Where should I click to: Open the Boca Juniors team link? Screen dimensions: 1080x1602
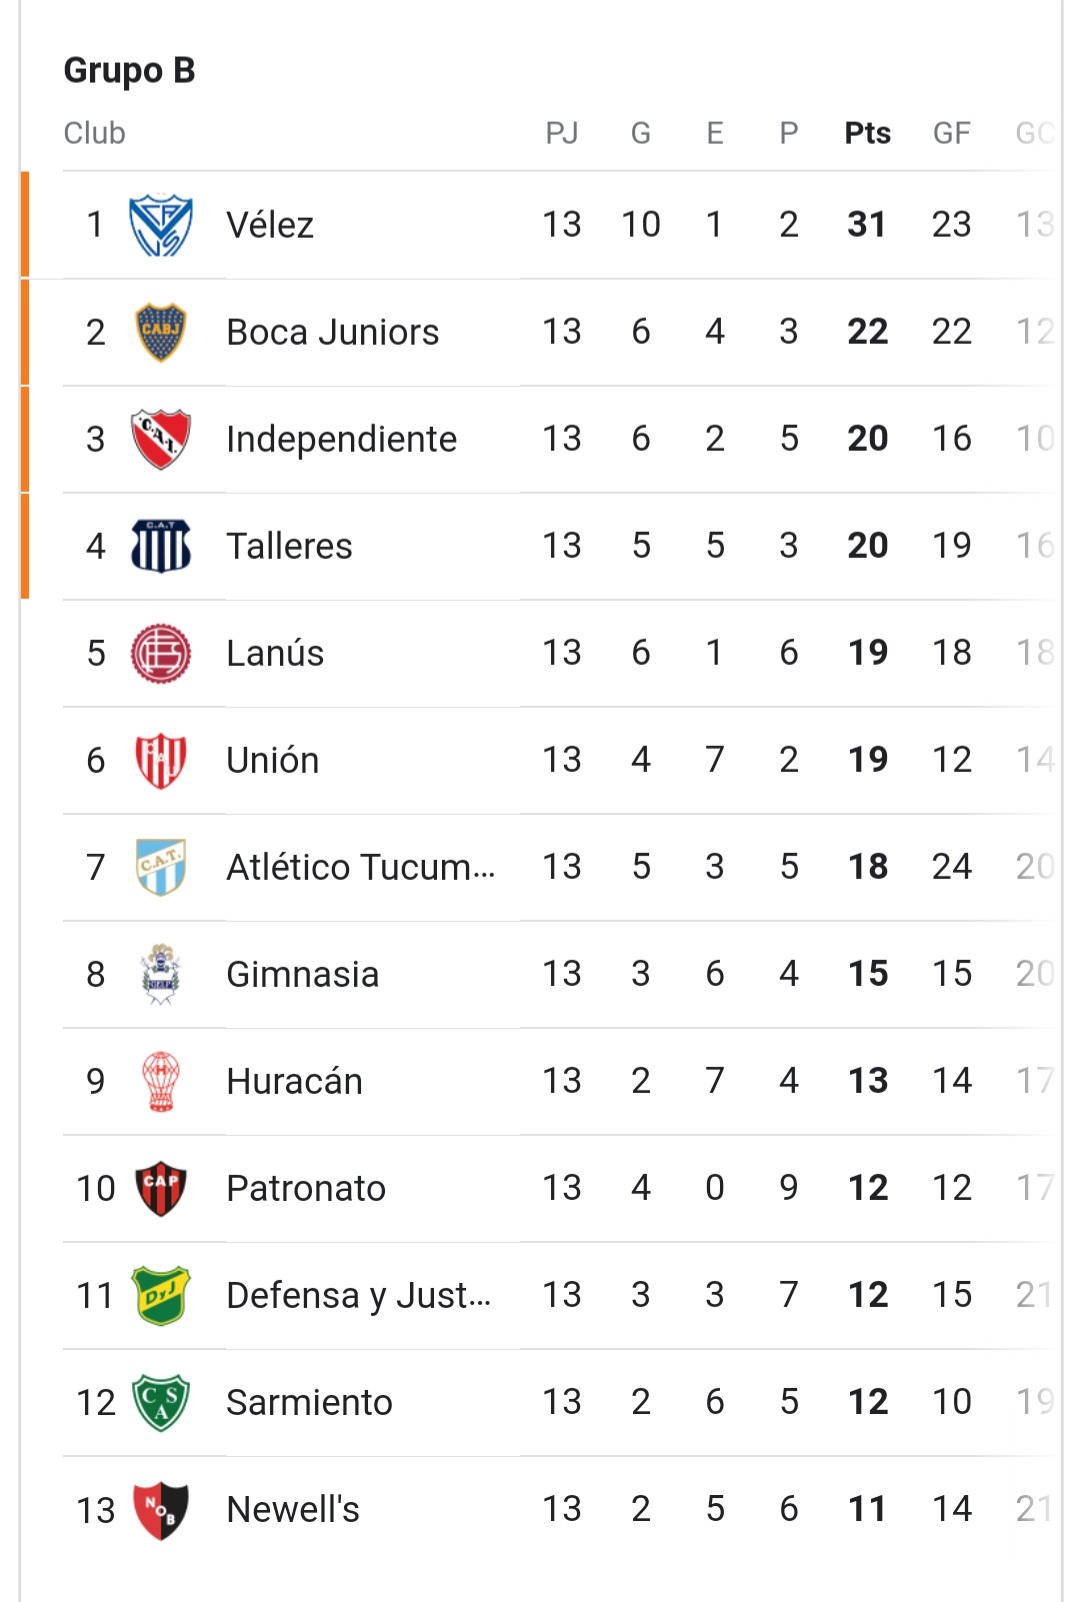click(x=333, y=332)
